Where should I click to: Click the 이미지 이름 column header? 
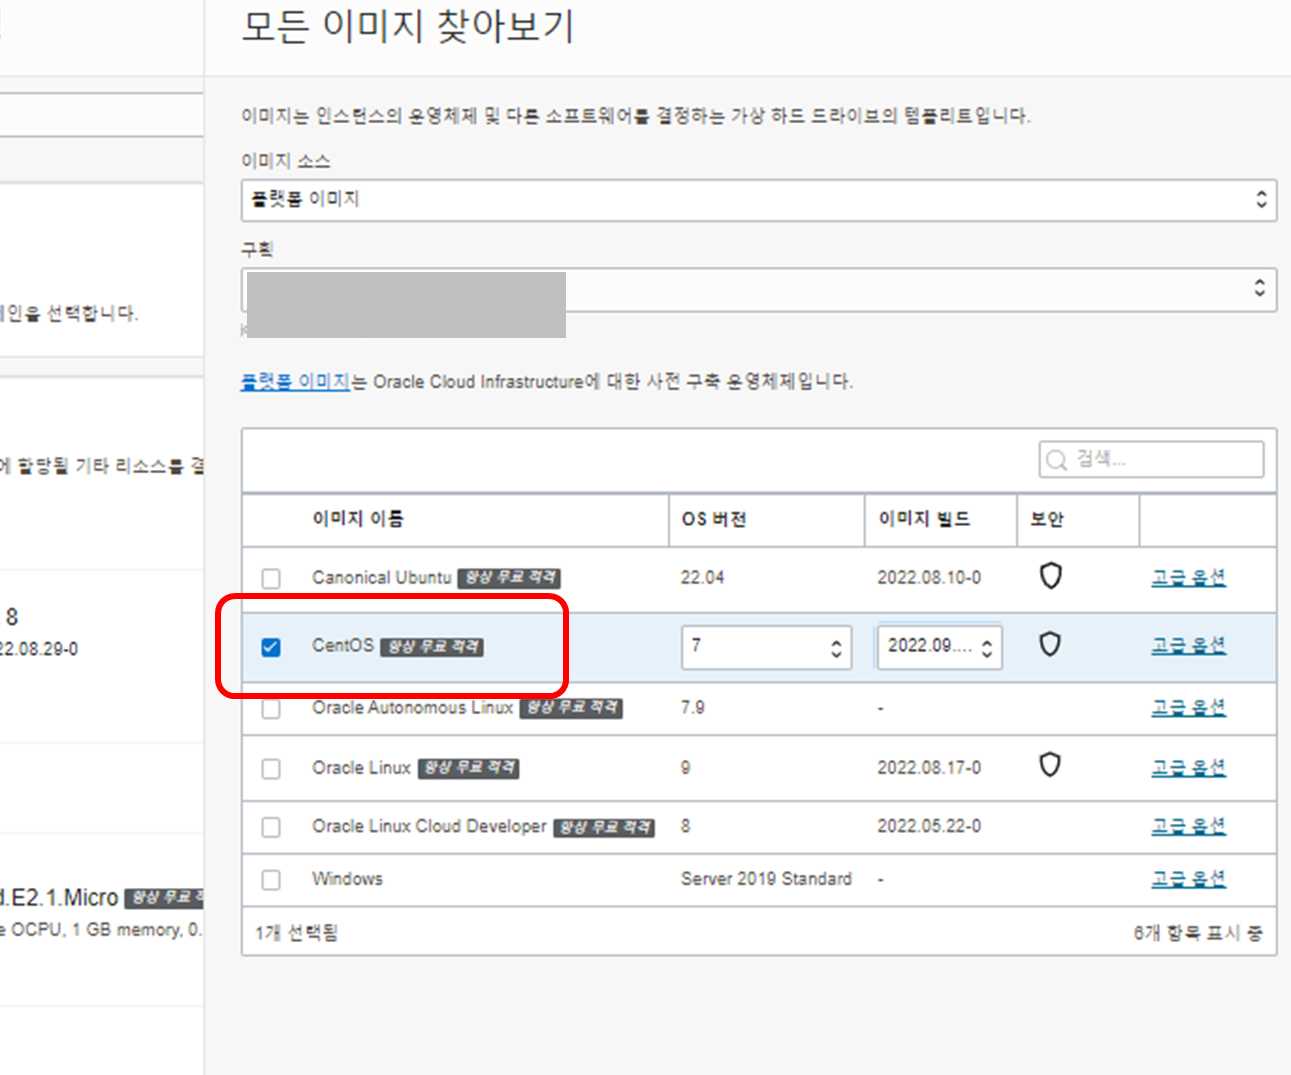point(358,519)
